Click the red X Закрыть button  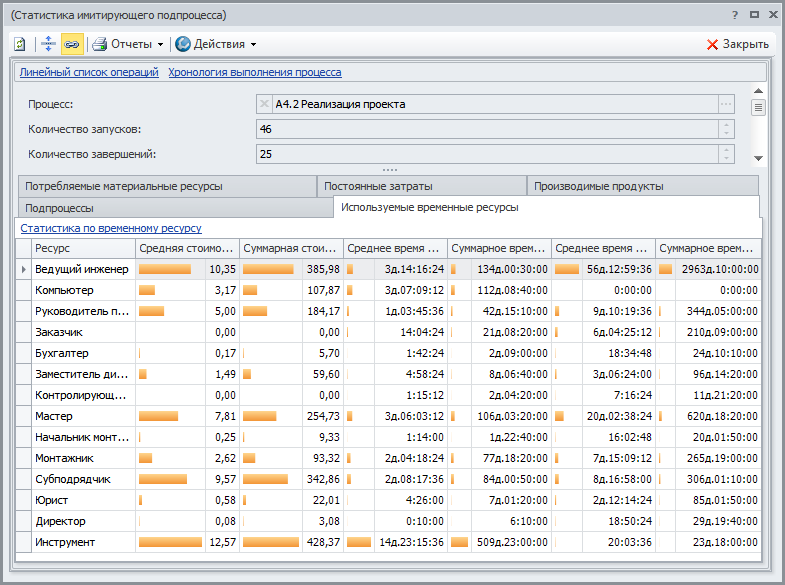tap(737, 44)
